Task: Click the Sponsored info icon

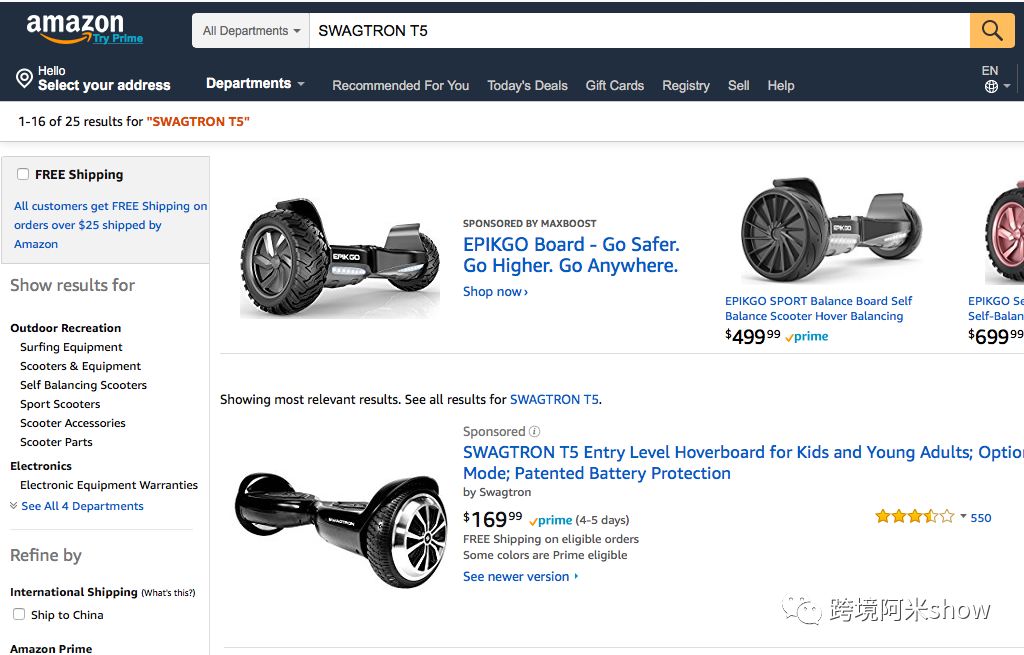Action: pyautogui.click(x=534, y=432)
